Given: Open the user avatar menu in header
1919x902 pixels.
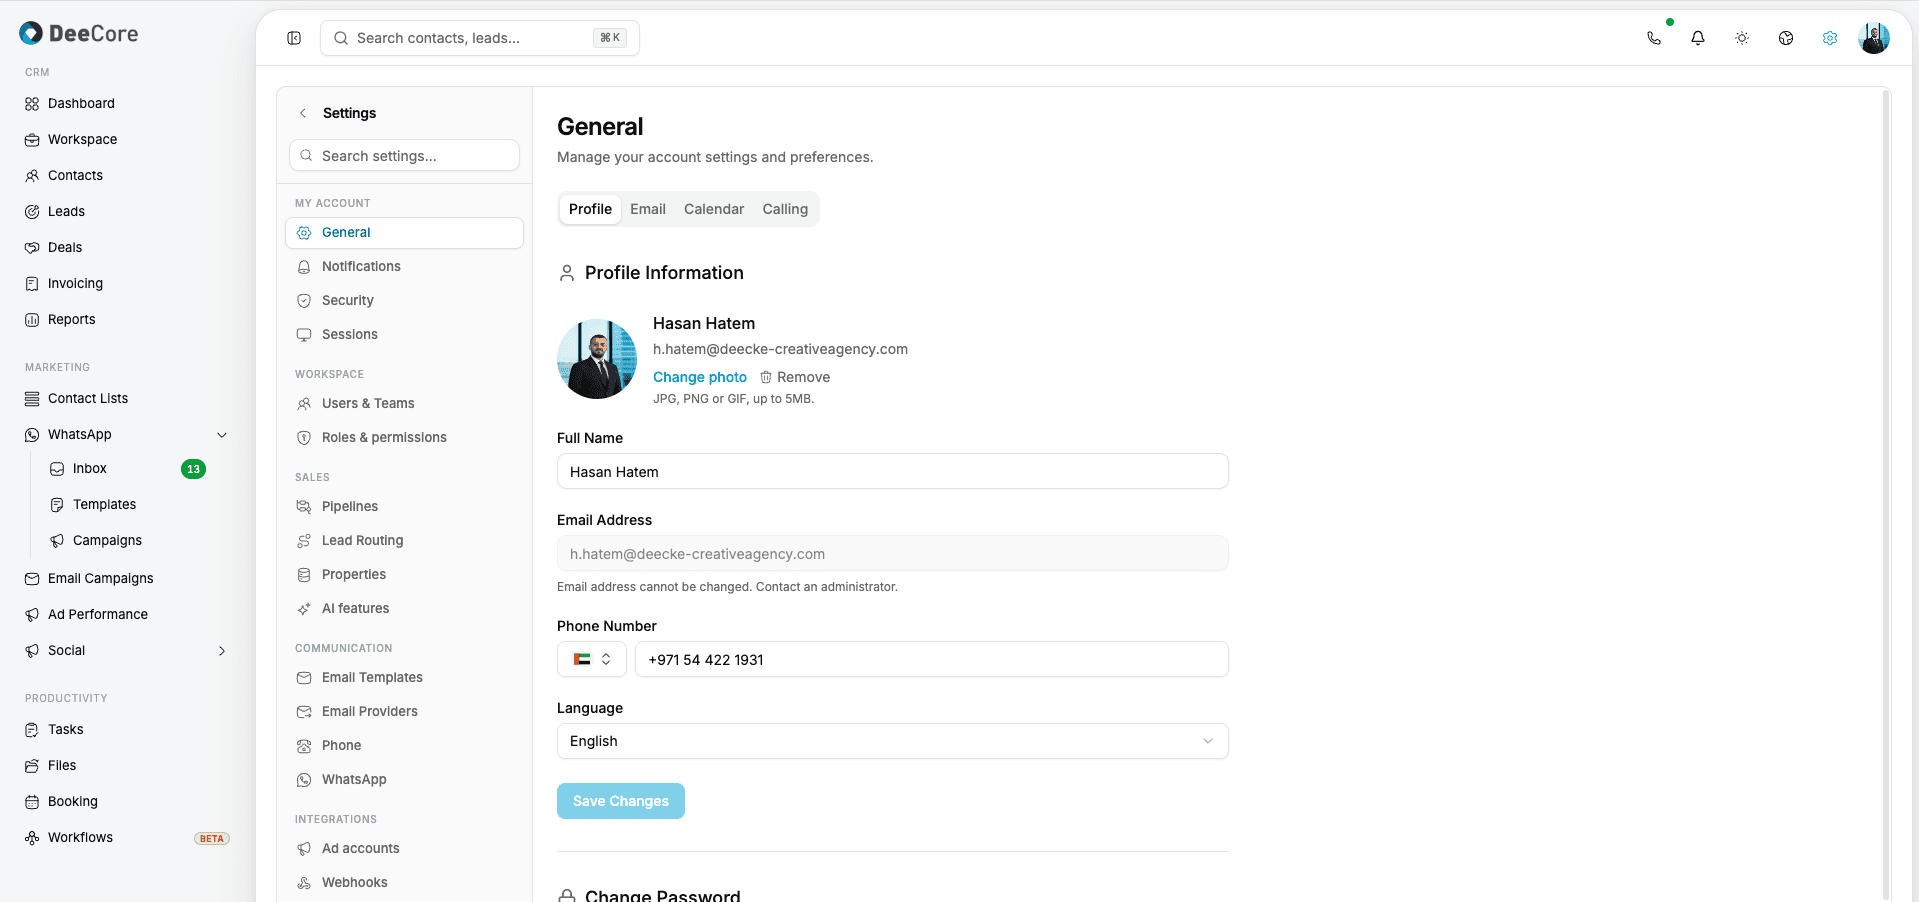Looking at the screenshot, I should [x=1874, y=38].
